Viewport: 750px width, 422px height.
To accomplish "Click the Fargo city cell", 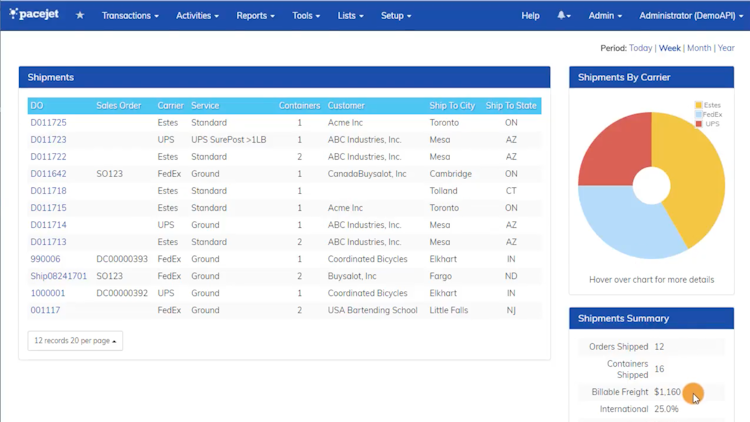I will [x=440, y=276].
